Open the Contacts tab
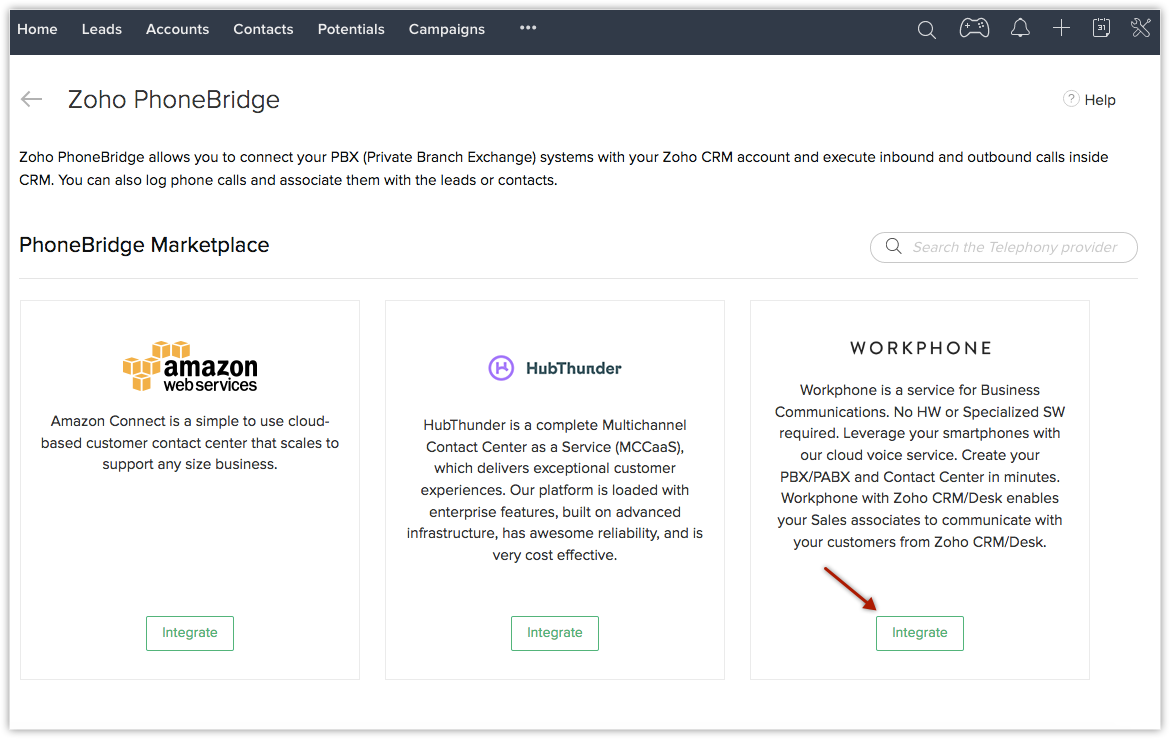 pyautogui.click(x=263, y=29)
